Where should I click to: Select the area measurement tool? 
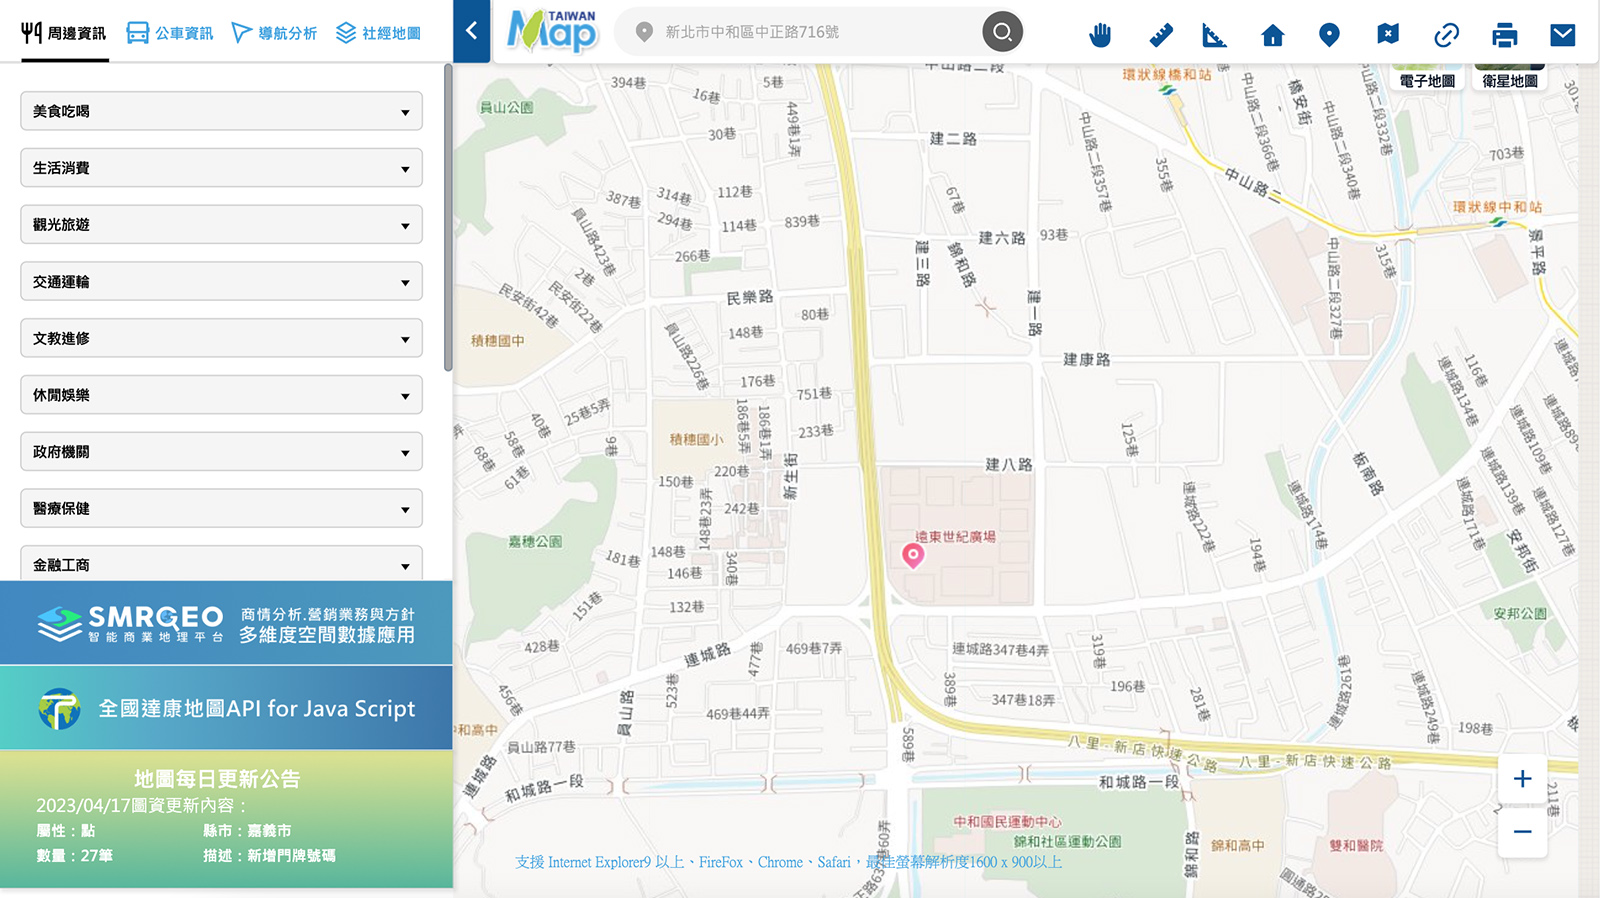pyautogui.click(x=1214, y=35)
